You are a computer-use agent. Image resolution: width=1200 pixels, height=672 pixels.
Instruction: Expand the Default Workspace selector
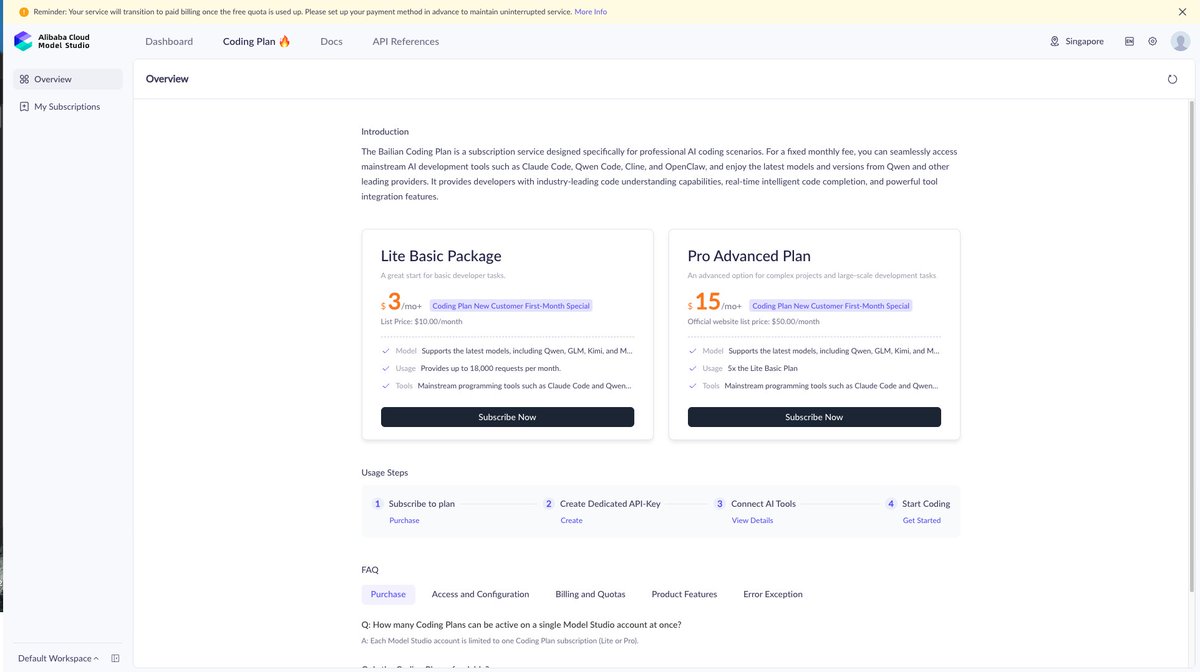tap(58, 658)
